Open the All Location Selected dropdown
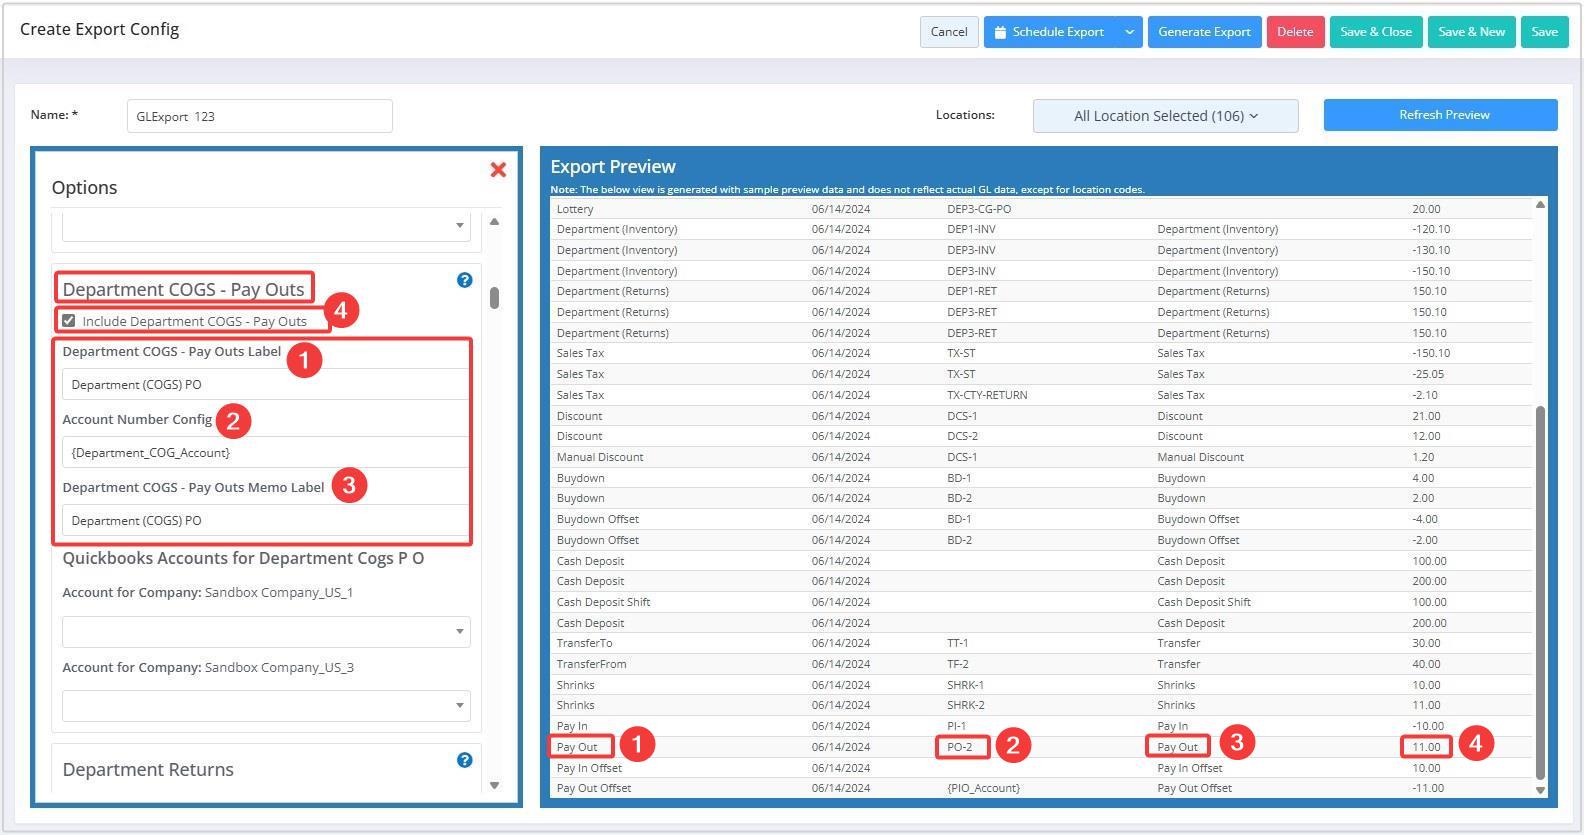The image size is (1584, 835). point(1165,116)
